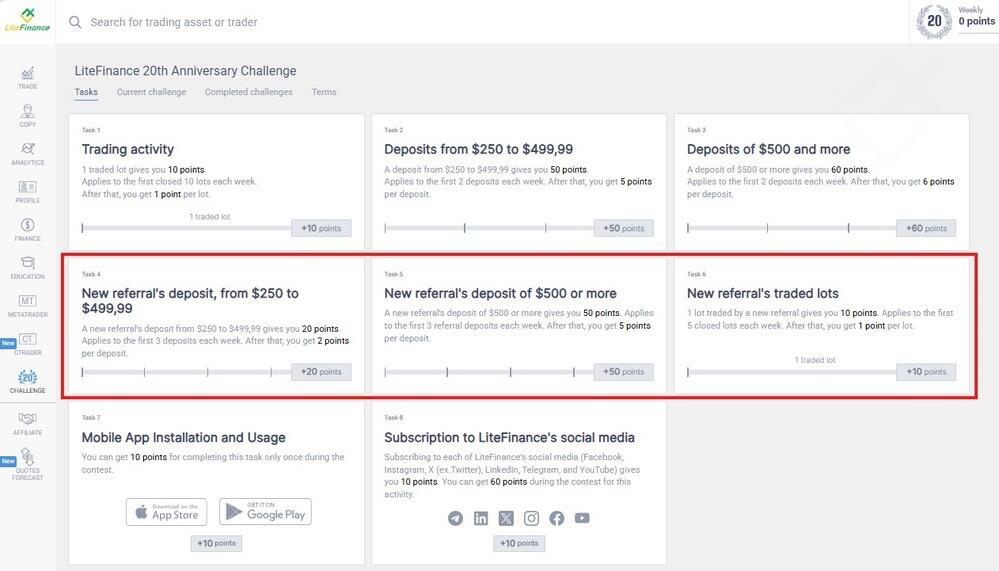999x571 pixels.
Task: Click the Deposits from $250 to $499,99 title
Action: pyautogui.click(x=478, y=149)
